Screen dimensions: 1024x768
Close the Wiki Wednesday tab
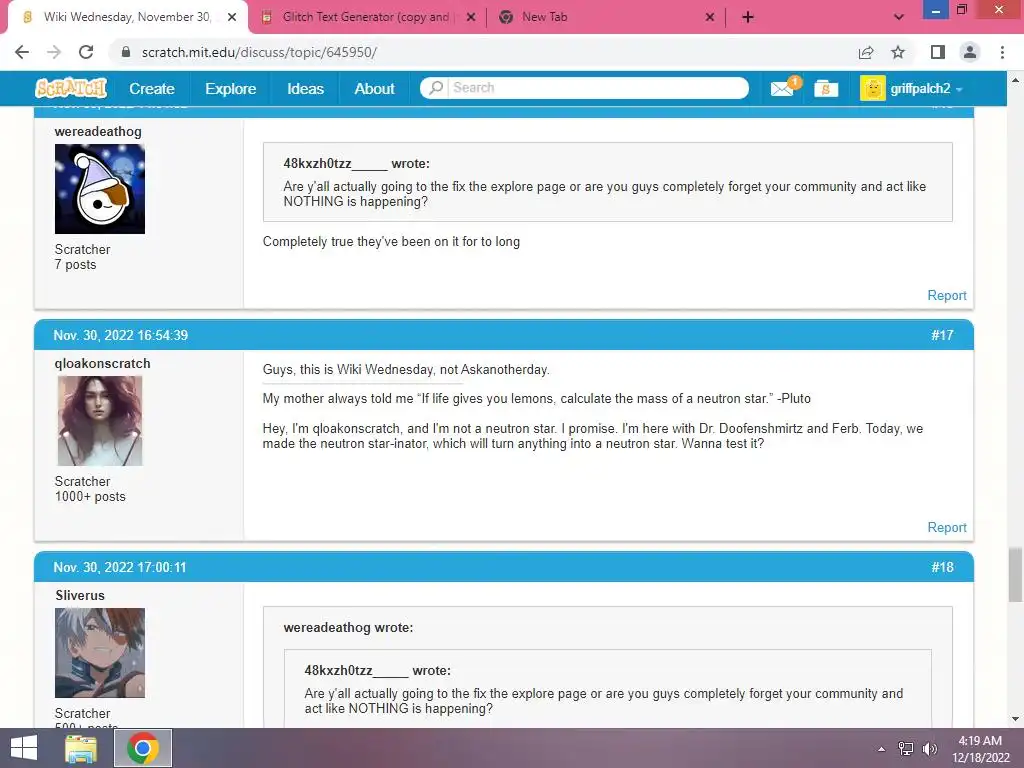pyautogui.click(x=232, y=18)
